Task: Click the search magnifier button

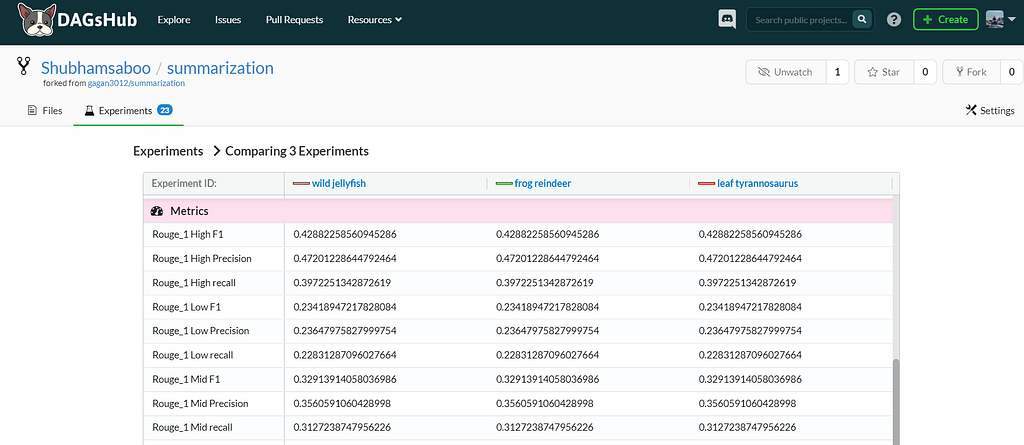Action: (x=861, y=19)
